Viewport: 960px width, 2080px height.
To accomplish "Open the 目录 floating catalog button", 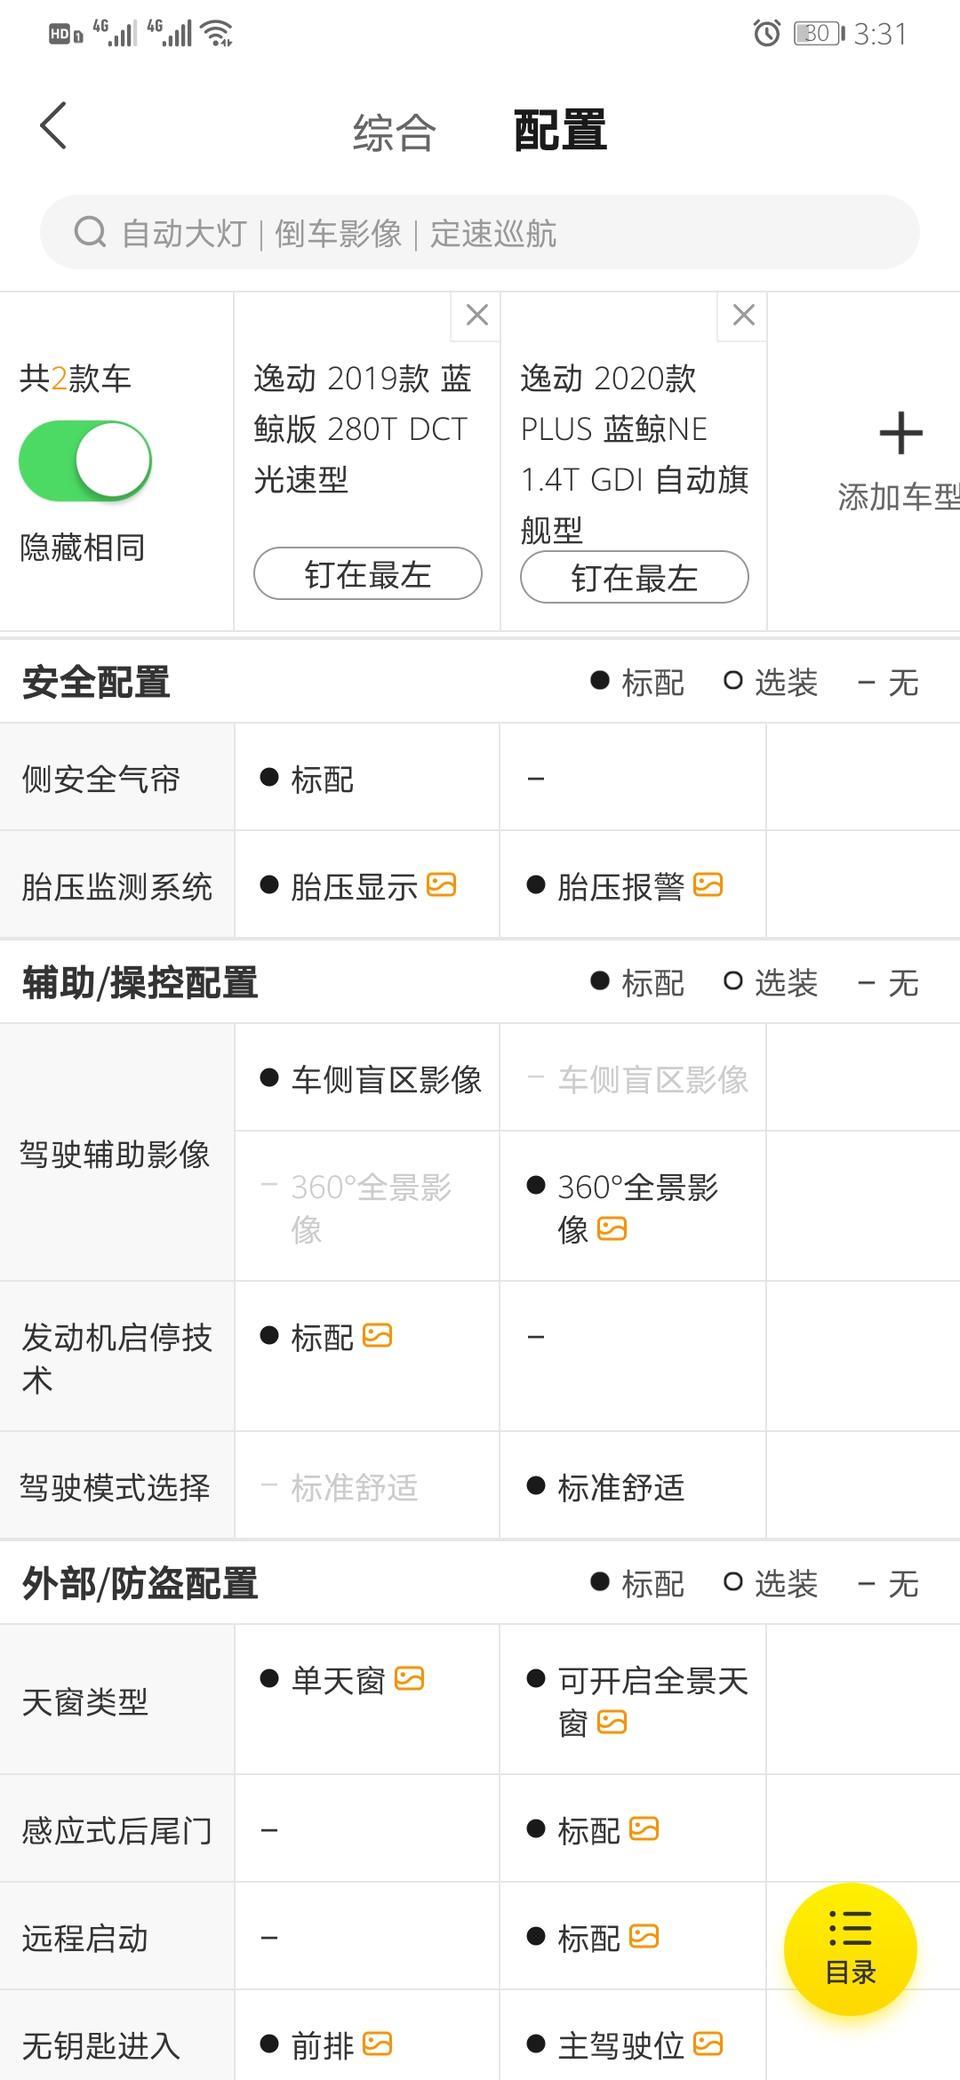I will coord(850,1949).
